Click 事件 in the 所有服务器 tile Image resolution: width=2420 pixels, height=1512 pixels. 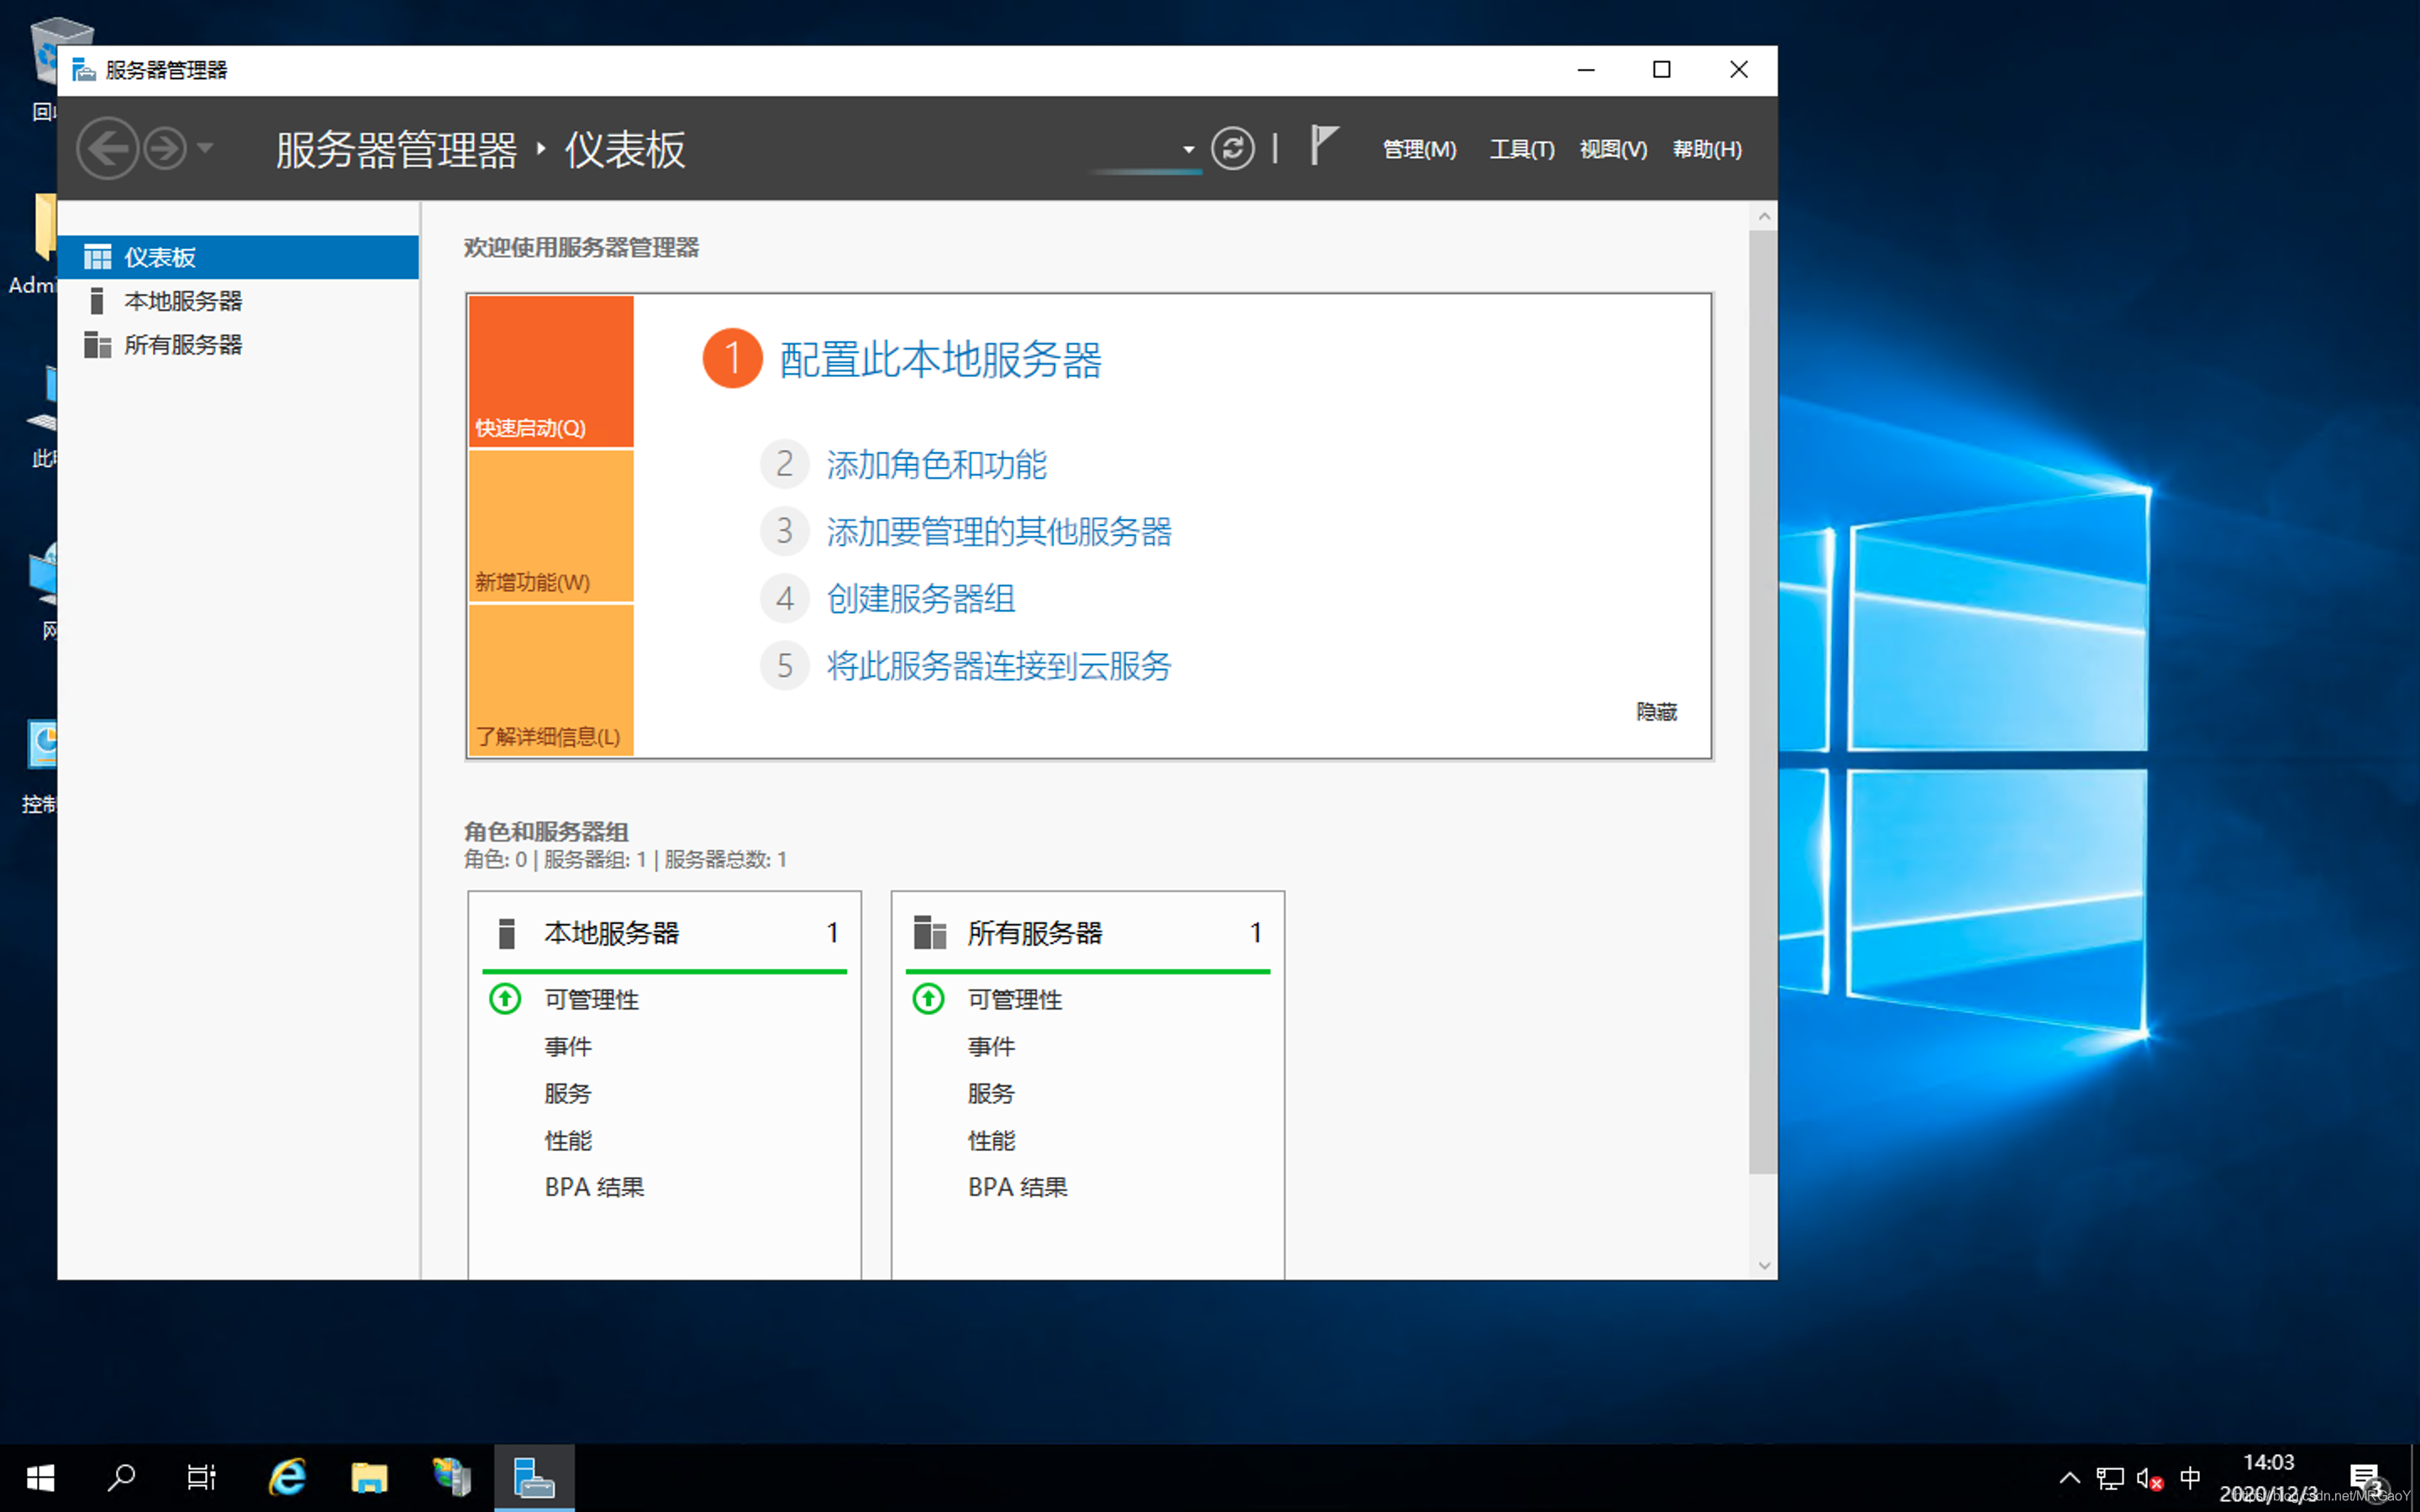pyautogui.click(x=991, y=1046)
